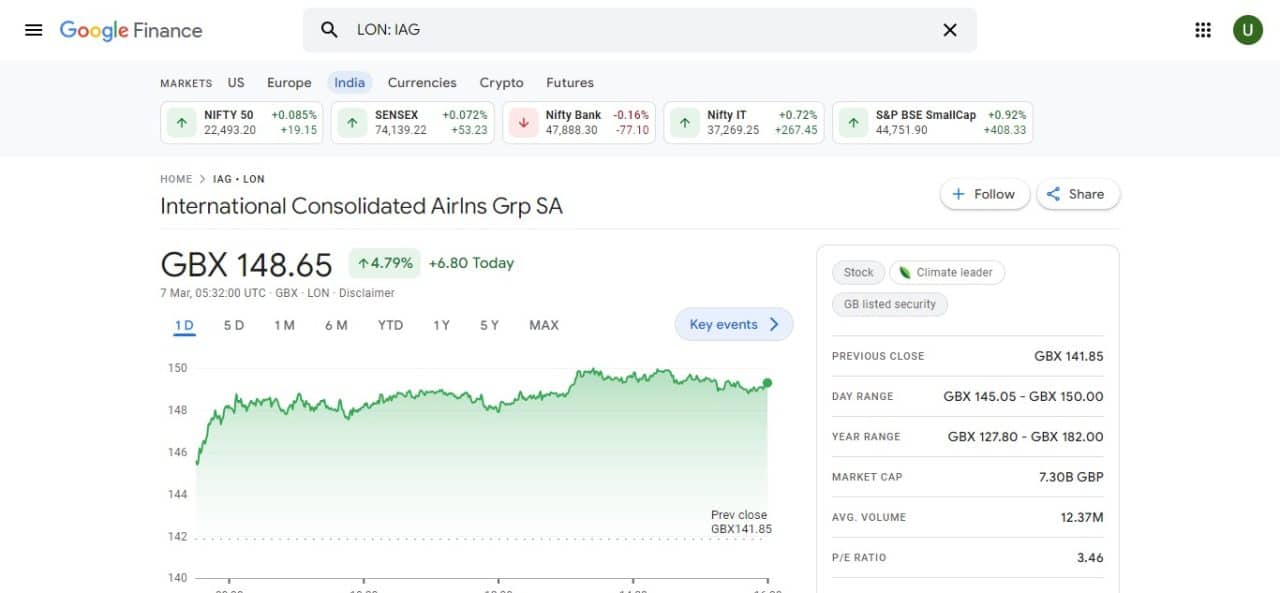Click the SENSEX up arrow icon

pos(352,123)
